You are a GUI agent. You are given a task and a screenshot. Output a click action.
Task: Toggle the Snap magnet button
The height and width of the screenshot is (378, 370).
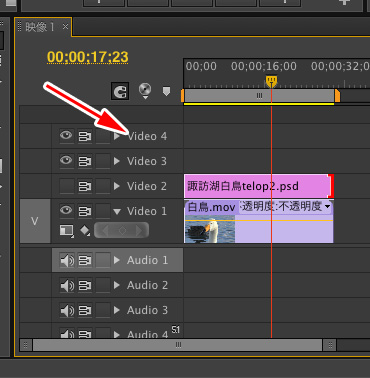(x=120, y=92)
